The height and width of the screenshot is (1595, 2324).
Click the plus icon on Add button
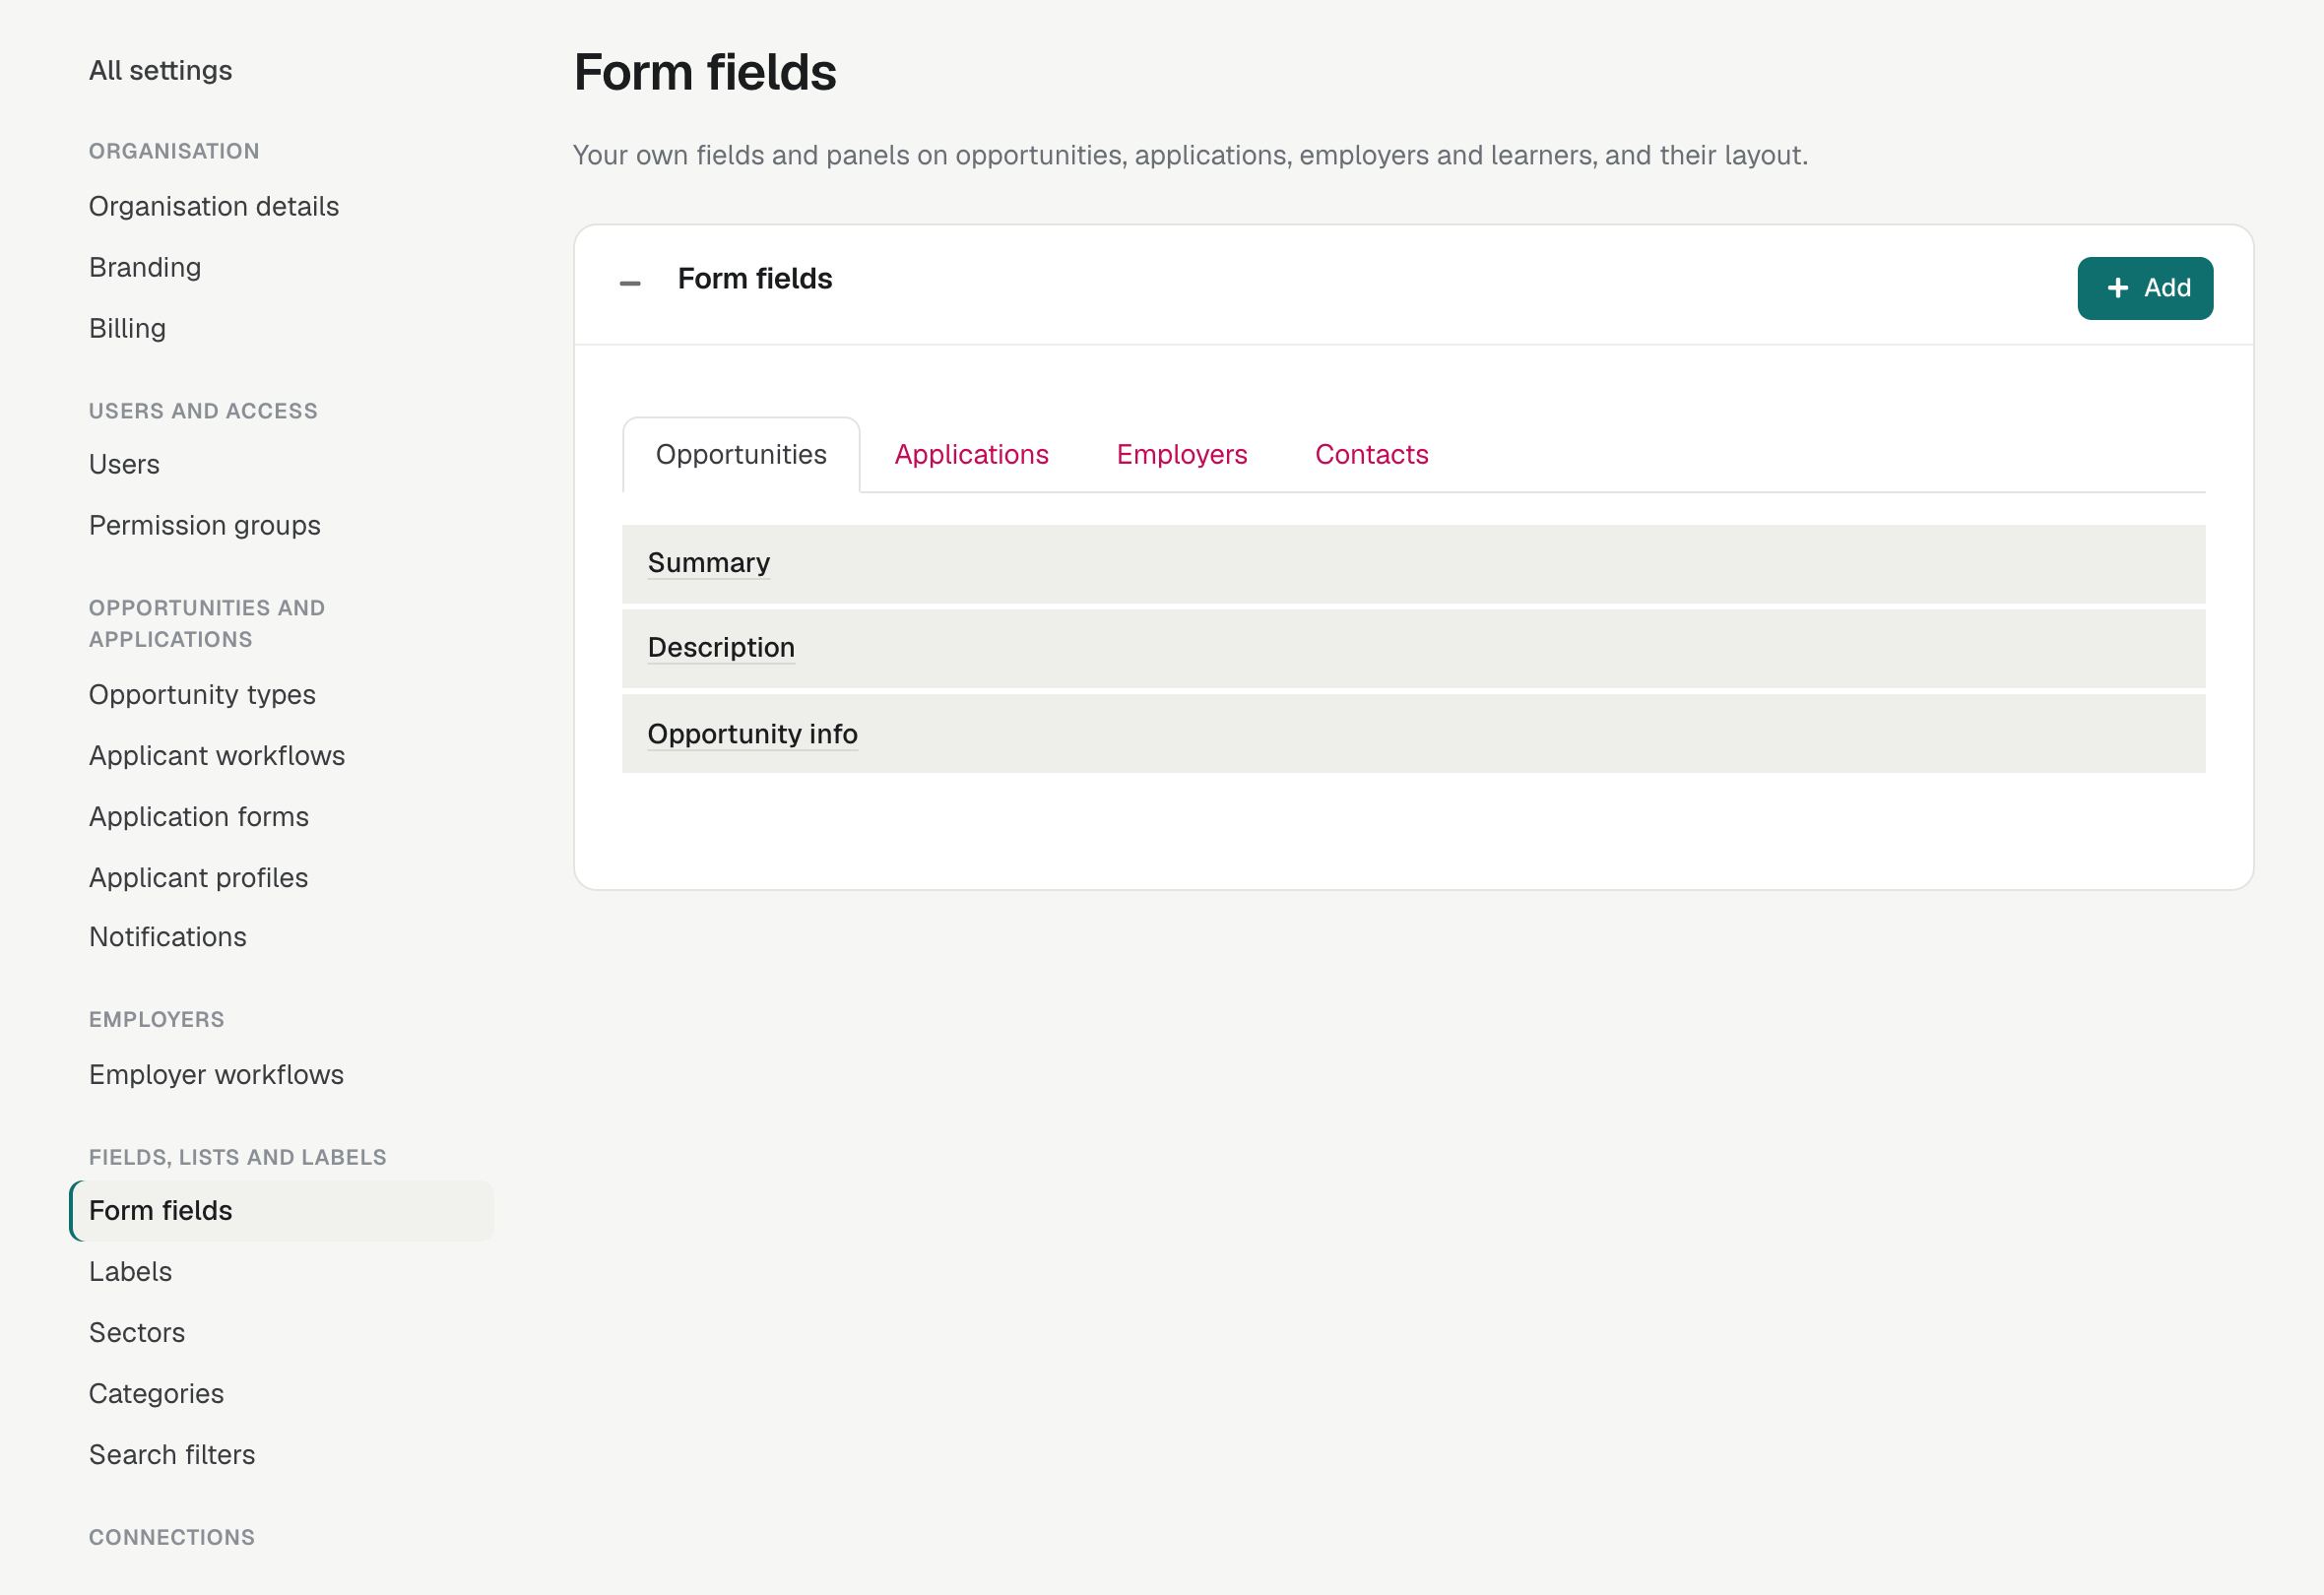click(2117, 288)
